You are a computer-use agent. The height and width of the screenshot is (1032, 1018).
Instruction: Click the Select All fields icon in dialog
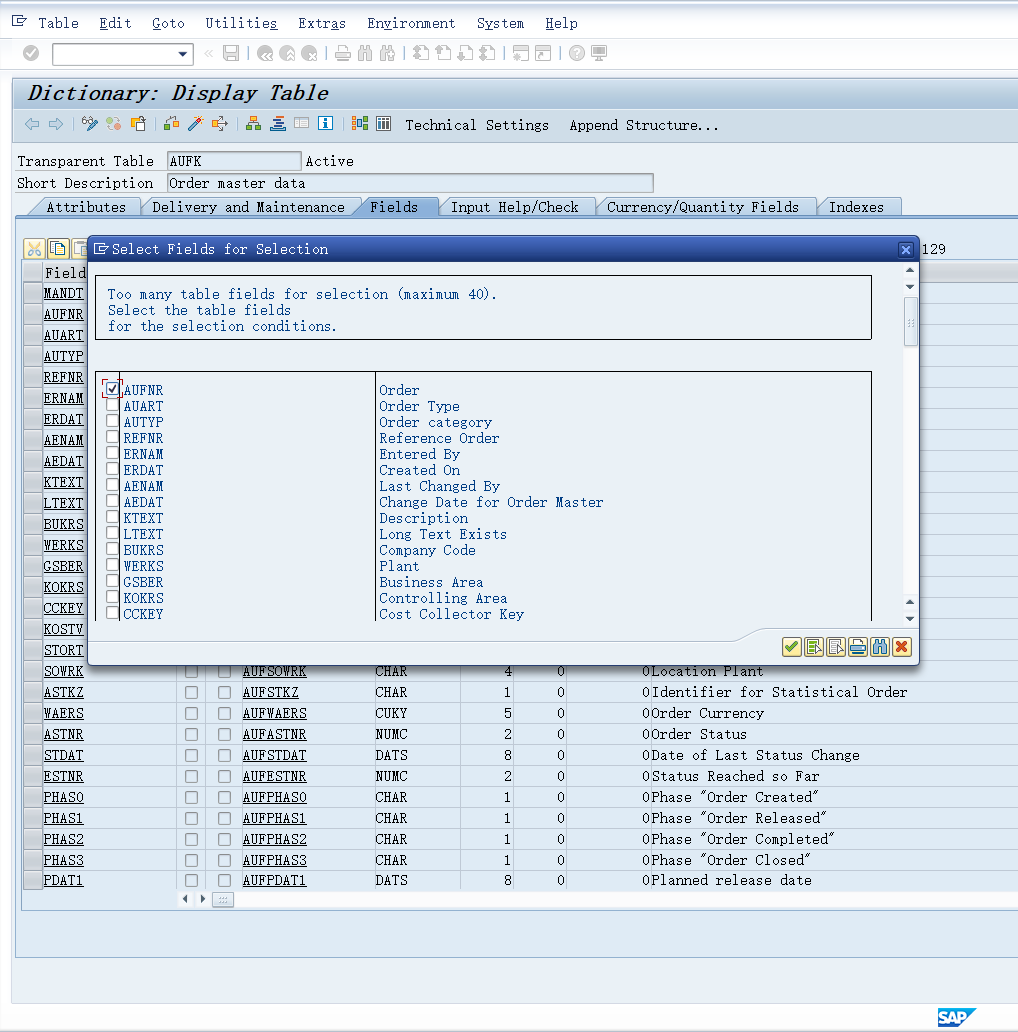814,647
